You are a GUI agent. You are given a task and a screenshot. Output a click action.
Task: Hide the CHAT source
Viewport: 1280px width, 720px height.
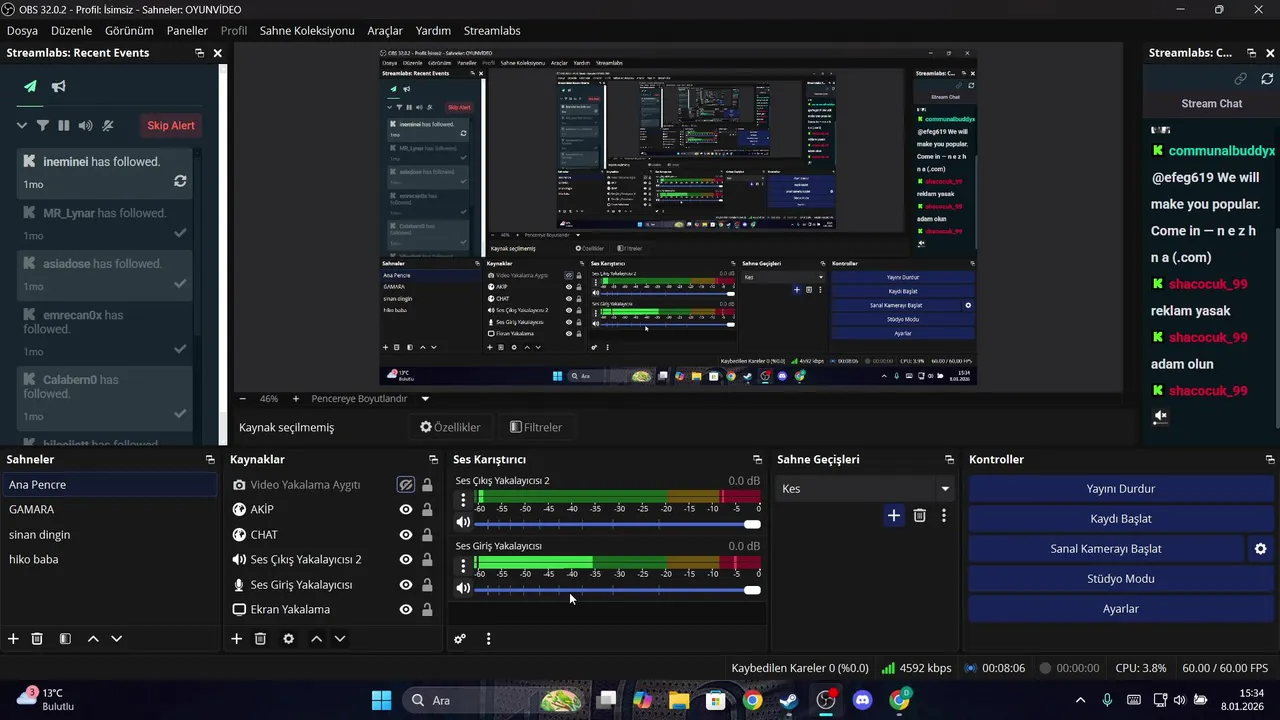[x=405, y=534]
